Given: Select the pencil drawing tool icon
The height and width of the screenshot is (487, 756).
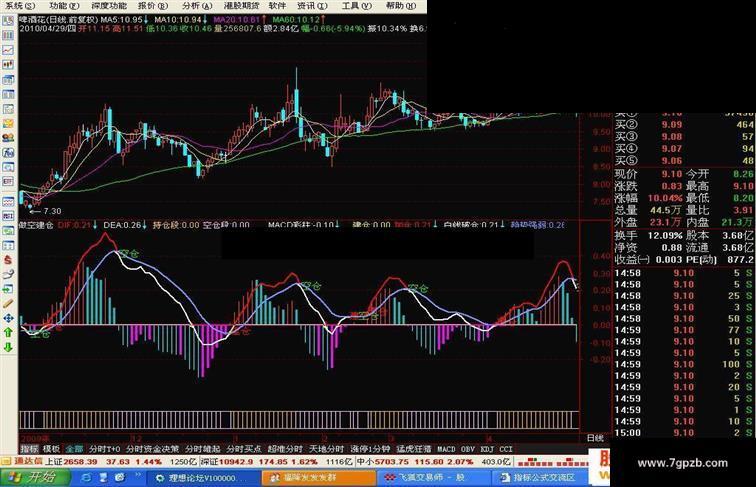Looking at the screenshot, I should [8, 304].
